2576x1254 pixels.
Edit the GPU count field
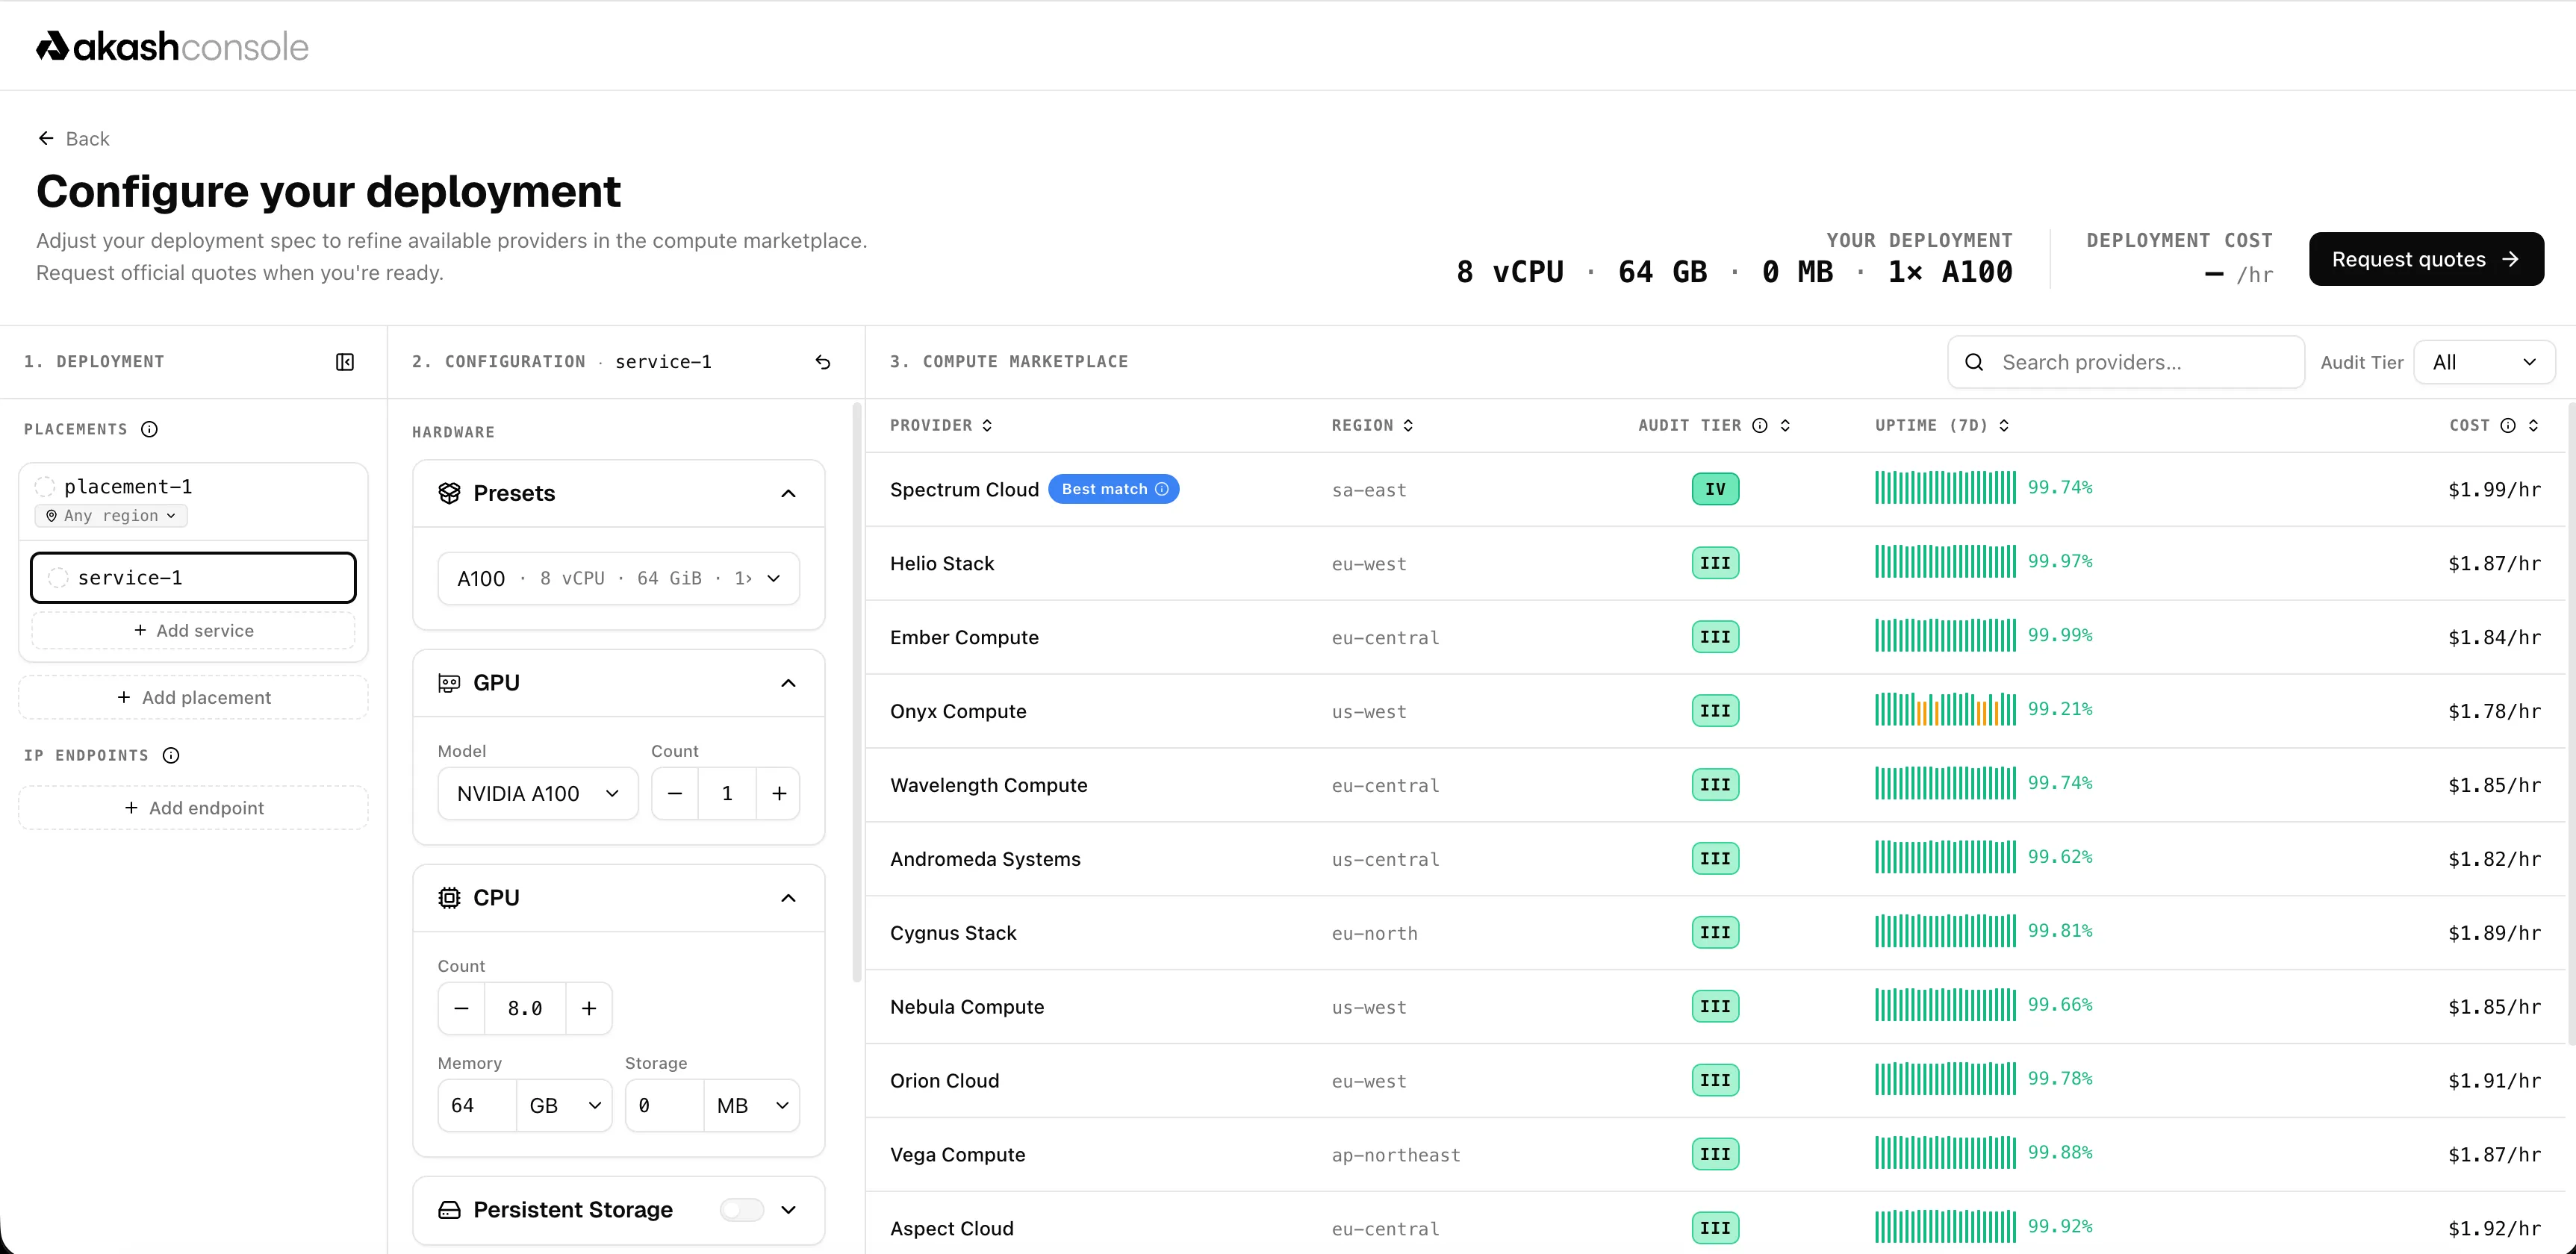(x=727, y=793)
